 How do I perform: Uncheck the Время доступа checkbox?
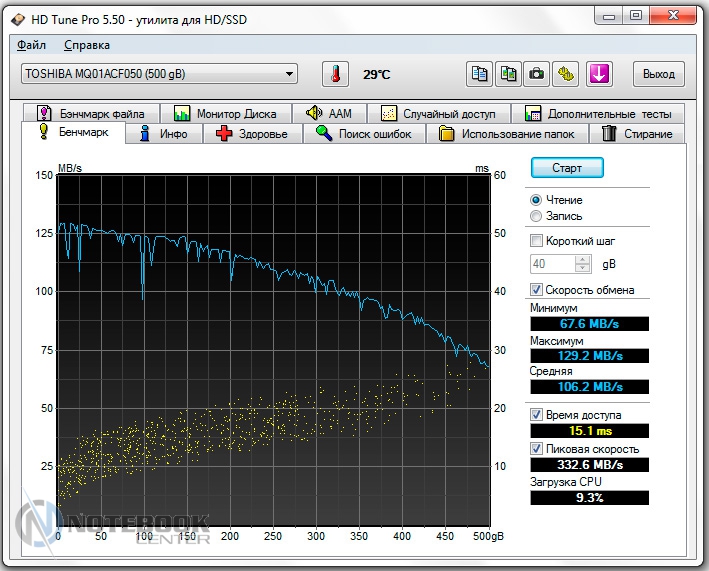(x=537, y=414)
